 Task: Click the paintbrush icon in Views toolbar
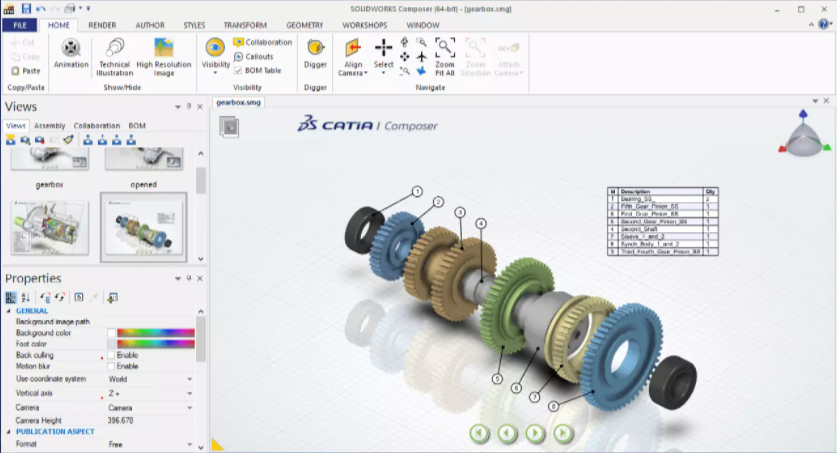click(x=68, y=140)
